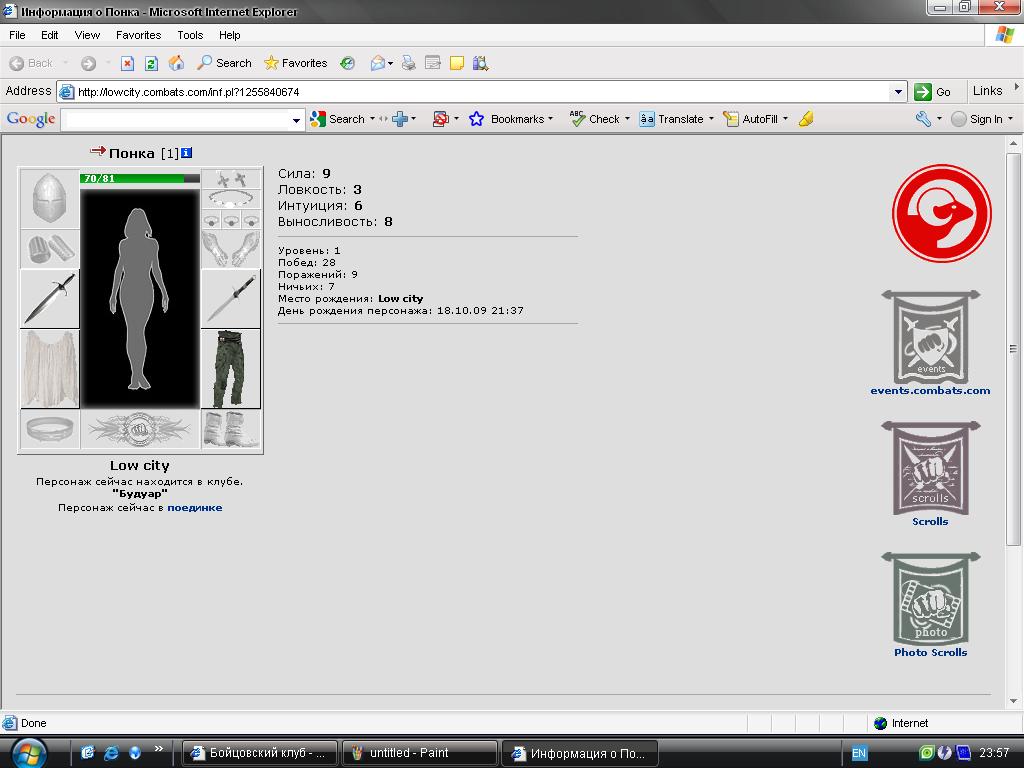1024x768 pixels.
Task: Expand the address bar dropdown
Action: click(898, 92)
